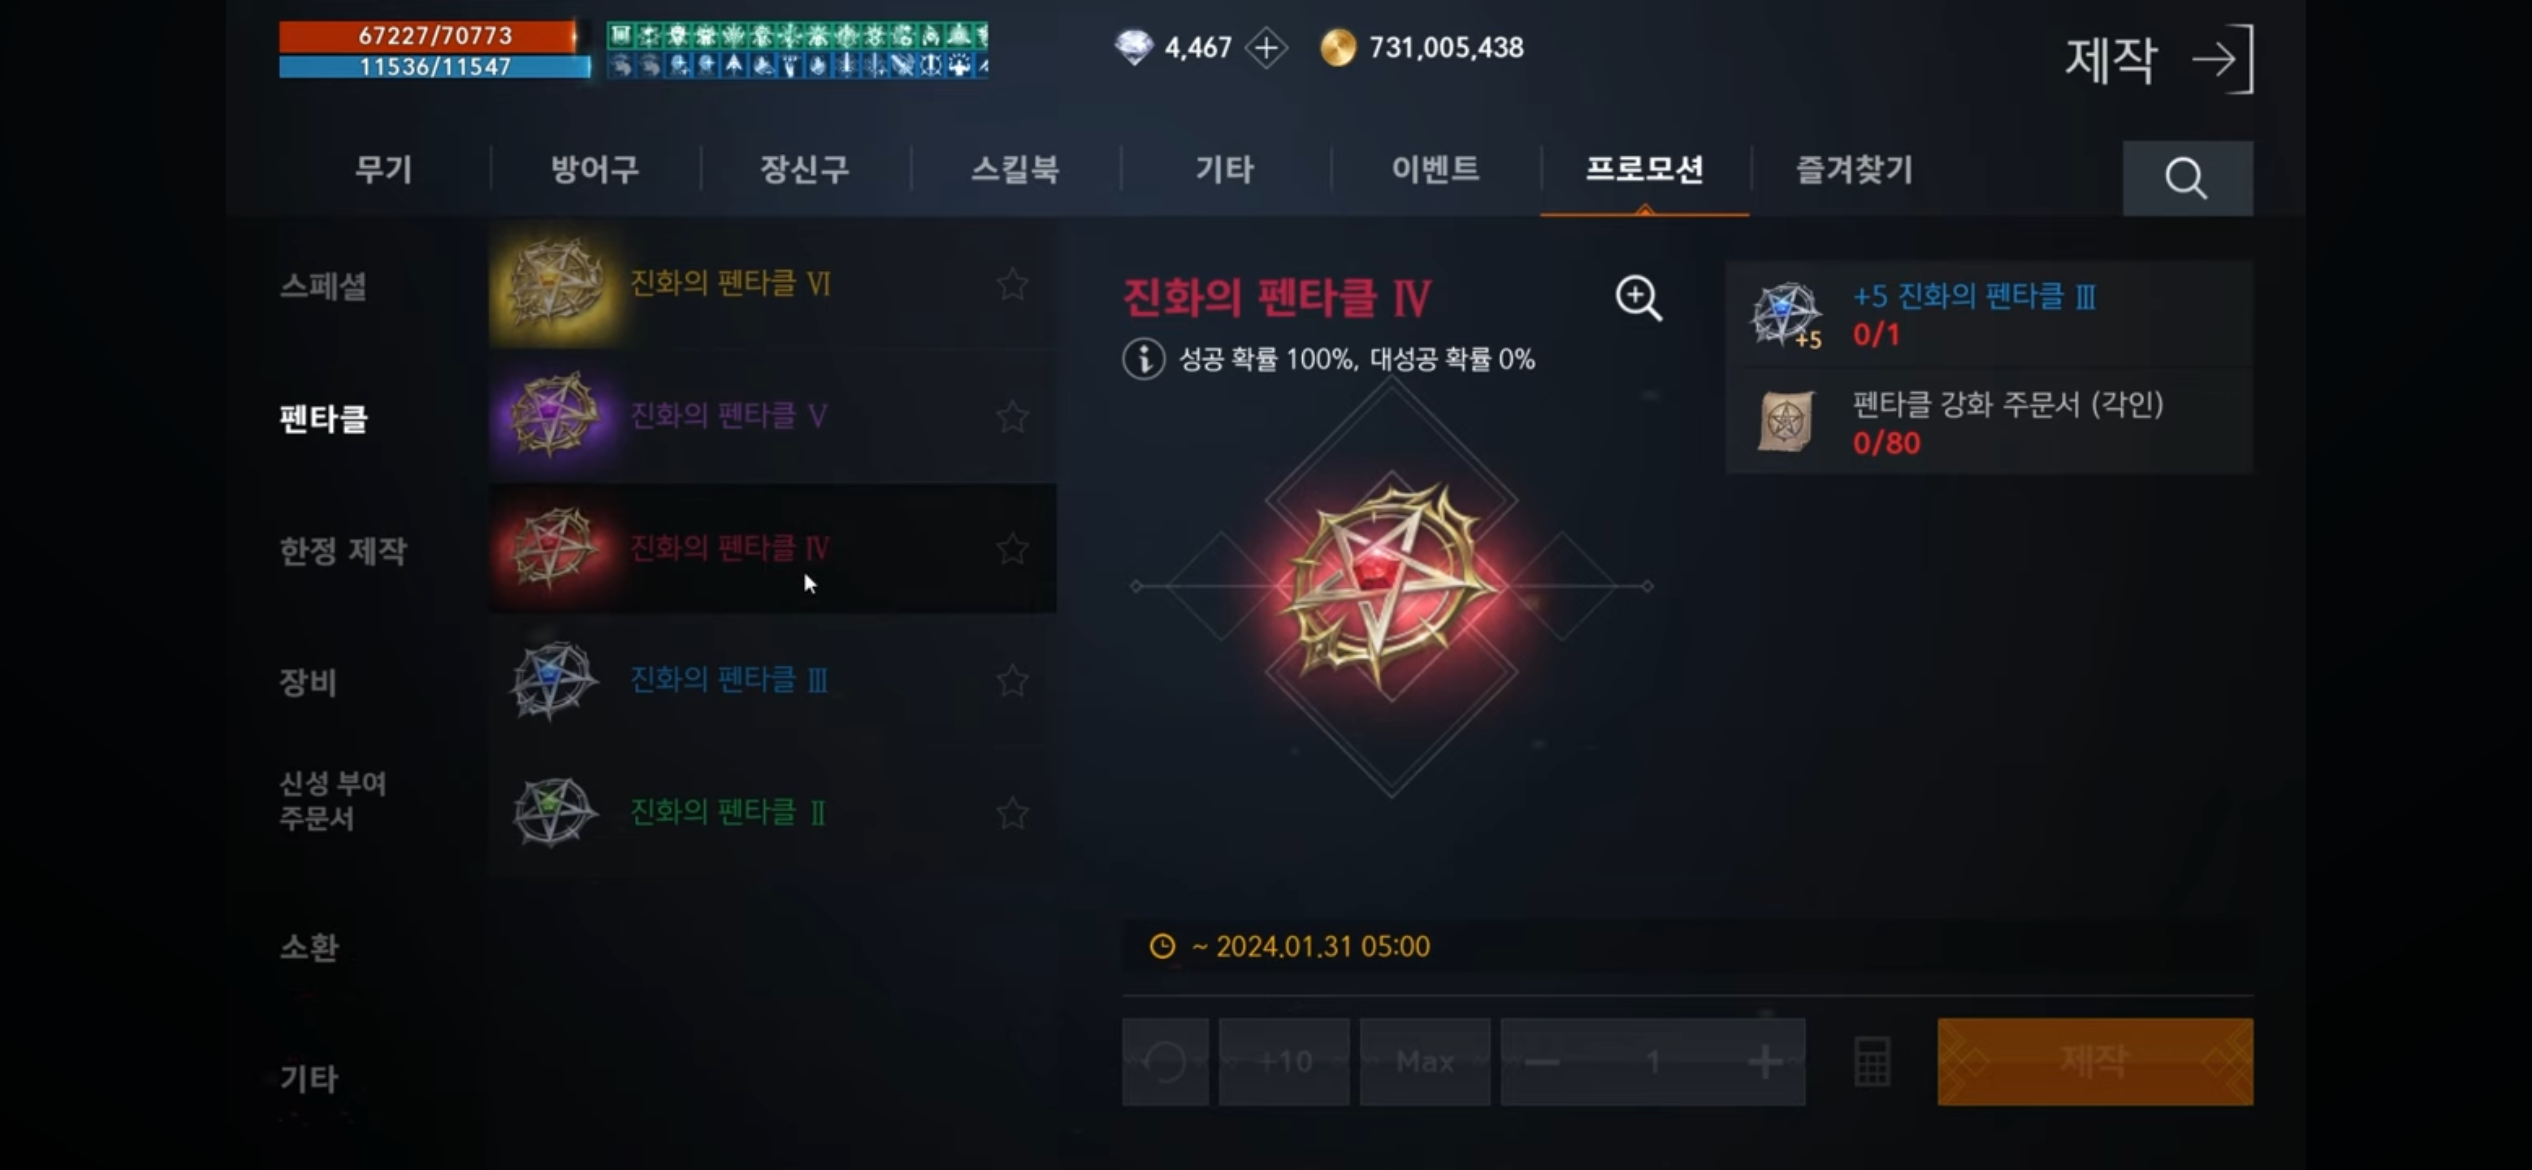Click the 펜타클 강화 주문서 scroll icon
Image resolution: width=2532 pixels, height=1170 pixels.
point(1785,421)
